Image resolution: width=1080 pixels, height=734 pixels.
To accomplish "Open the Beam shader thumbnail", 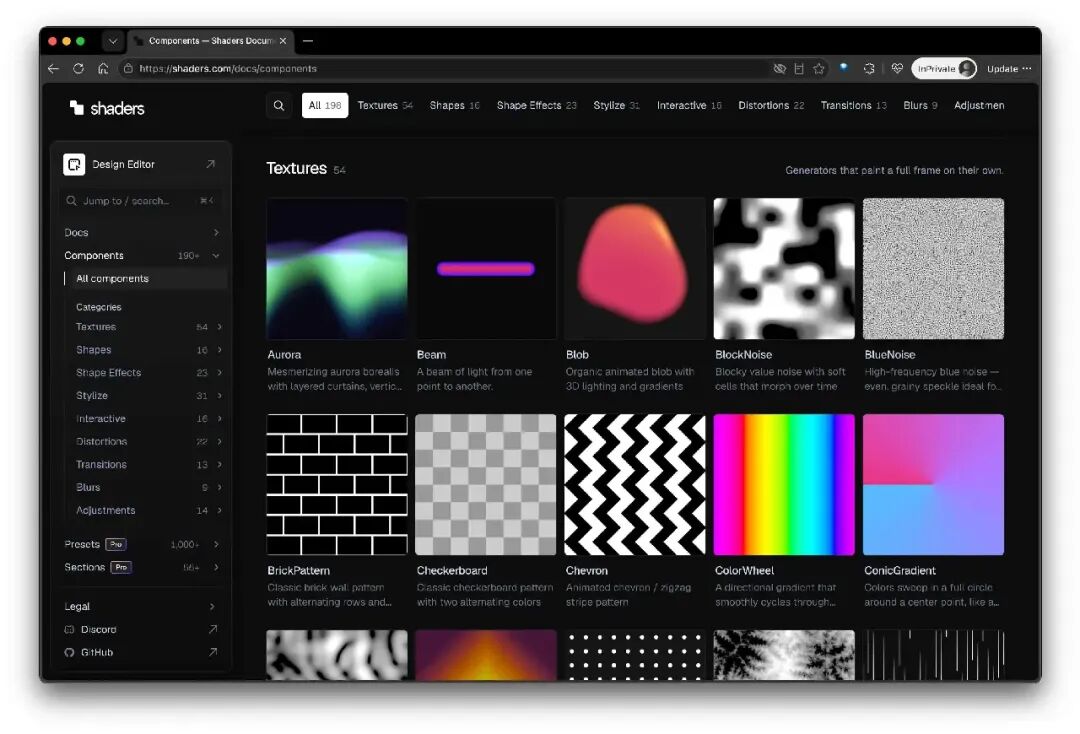I will coord(486,269).
